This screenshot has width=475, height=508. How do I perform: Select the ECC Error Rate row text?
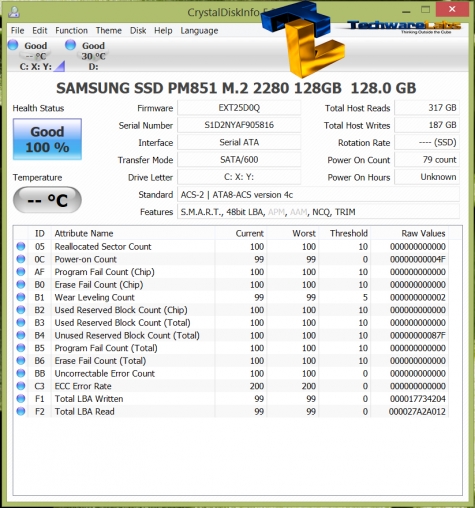pyautogui.click(x=83, y=386)
